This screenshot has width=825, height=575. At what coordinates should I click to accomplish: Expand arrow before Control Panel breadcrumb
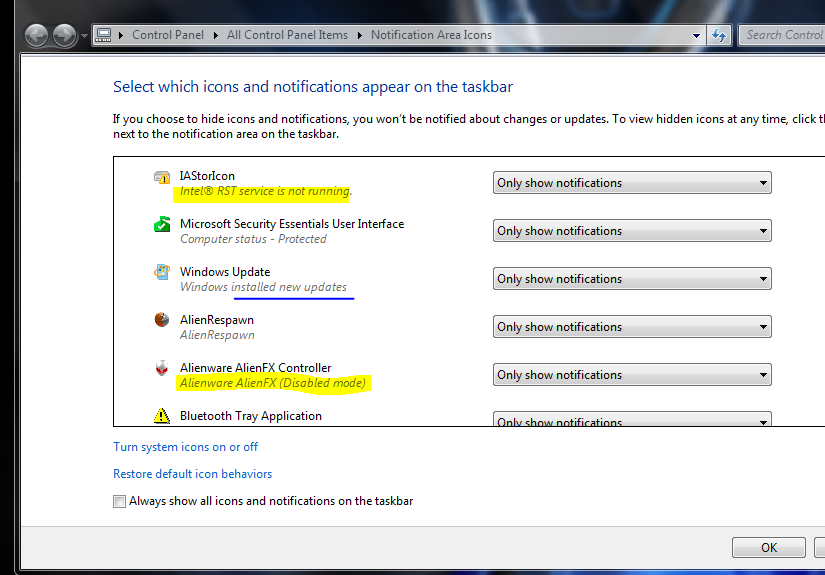[x=121, y=35]
